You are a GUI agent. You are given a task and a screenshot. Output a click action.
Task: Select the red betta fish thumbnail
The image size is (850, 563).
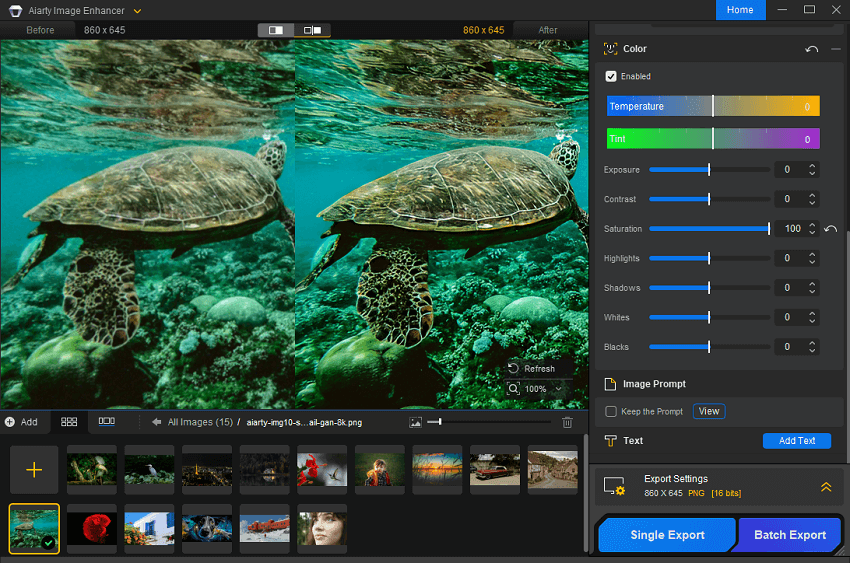tap(92, 528)
